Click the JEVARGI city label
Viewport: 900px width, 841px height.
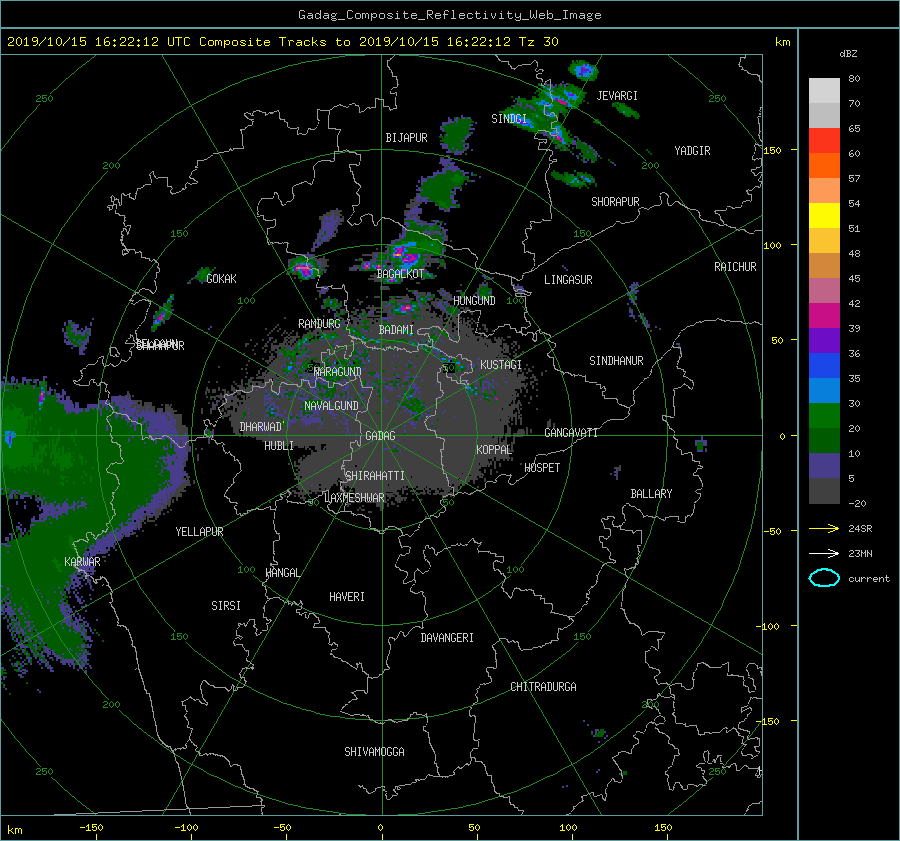[x=617, y=96]
